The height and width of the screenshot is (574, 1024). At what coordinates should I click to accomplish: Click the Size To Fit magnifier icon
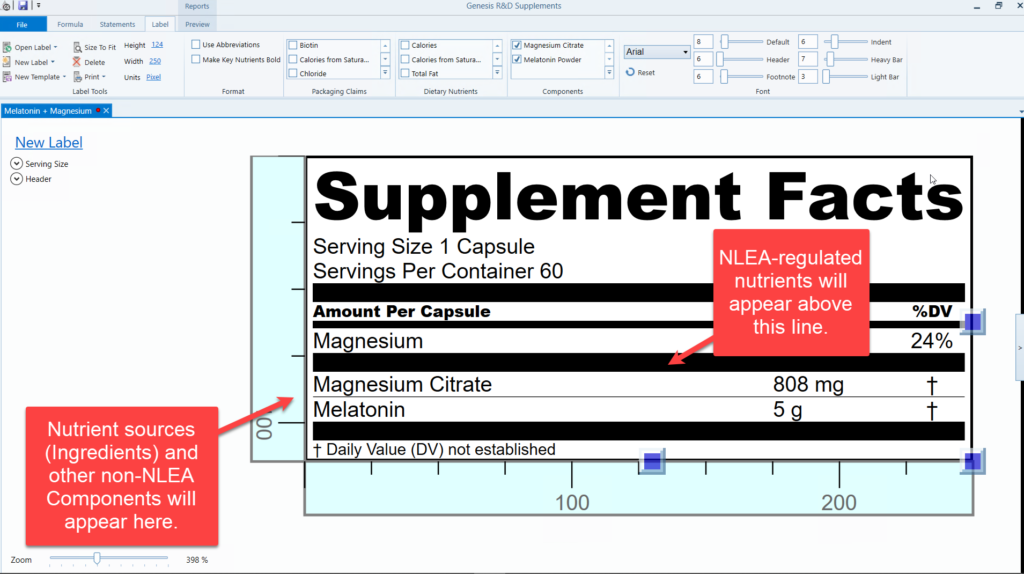point(77,47)
